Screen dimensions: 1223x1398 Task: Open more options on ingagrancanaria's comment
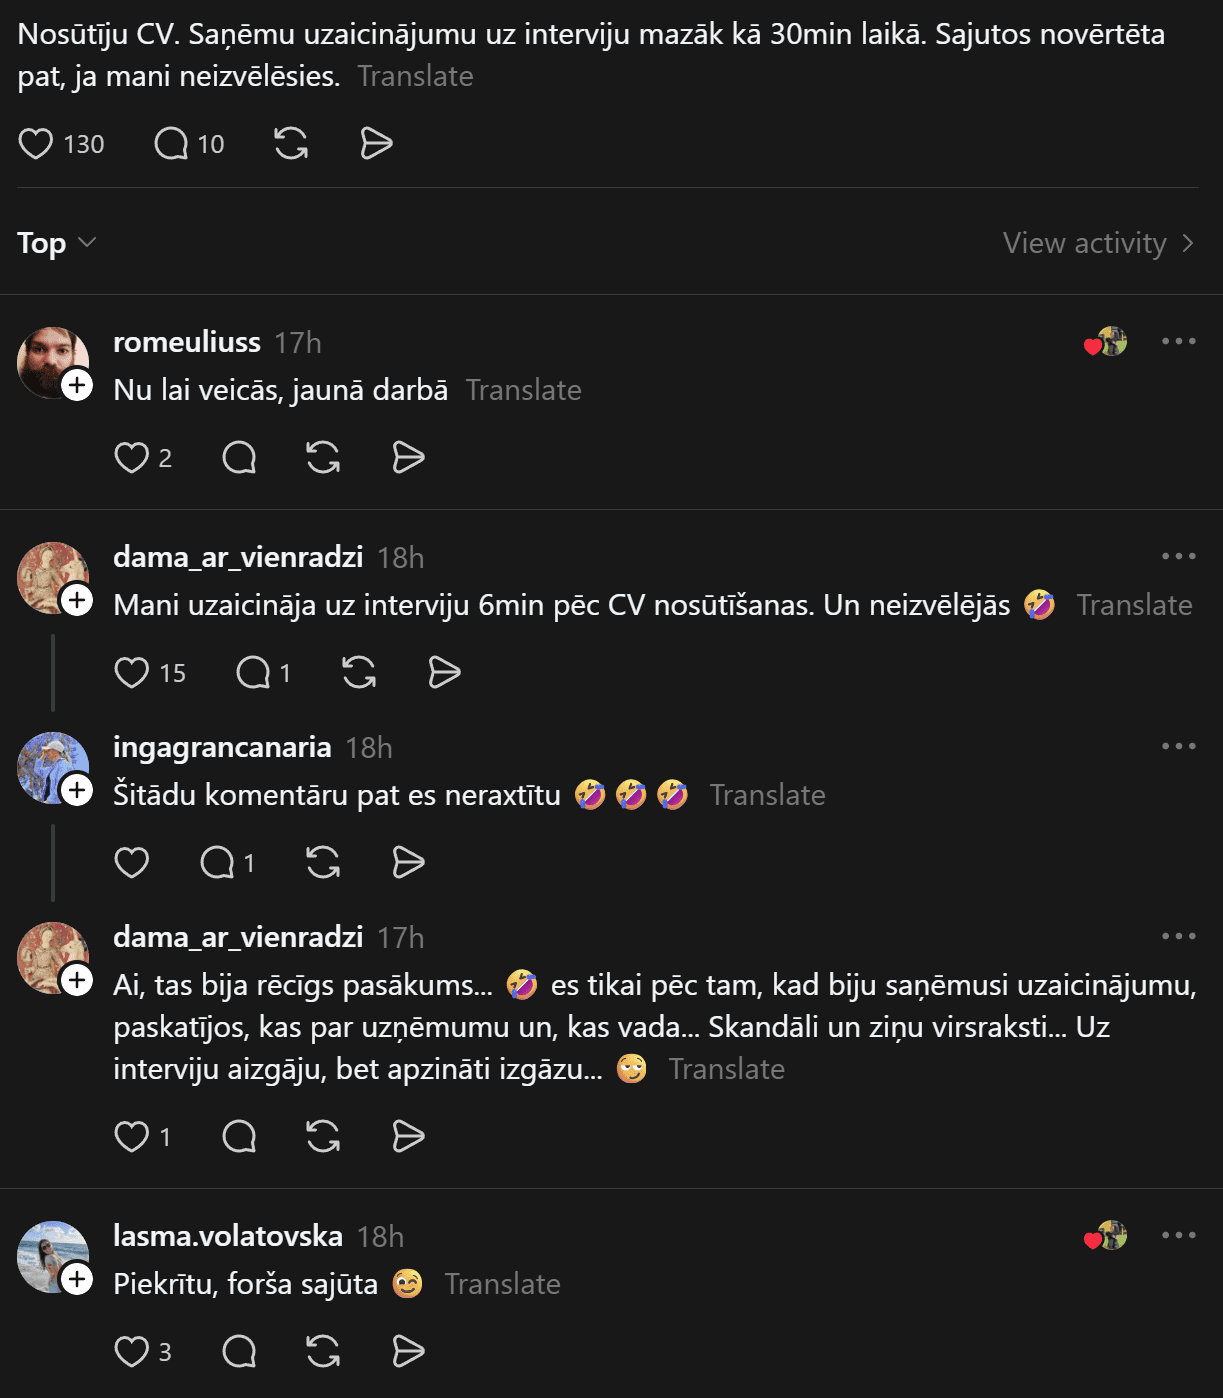1179,746
